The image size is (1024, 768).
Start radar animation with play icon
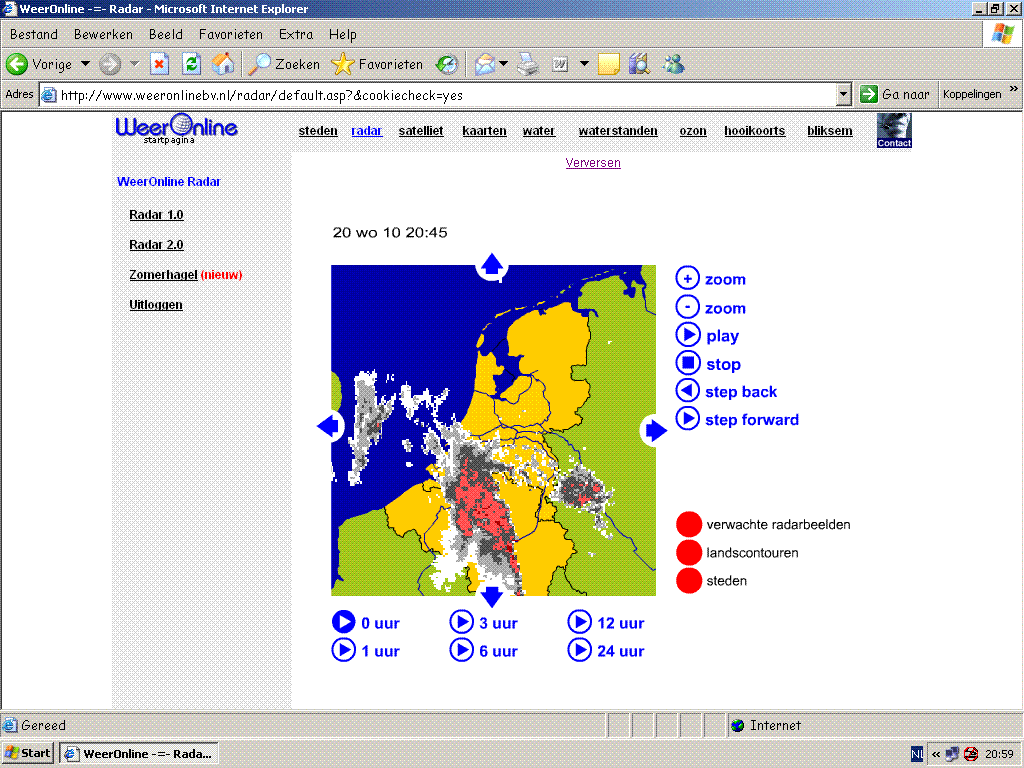[x=687, y=335]
